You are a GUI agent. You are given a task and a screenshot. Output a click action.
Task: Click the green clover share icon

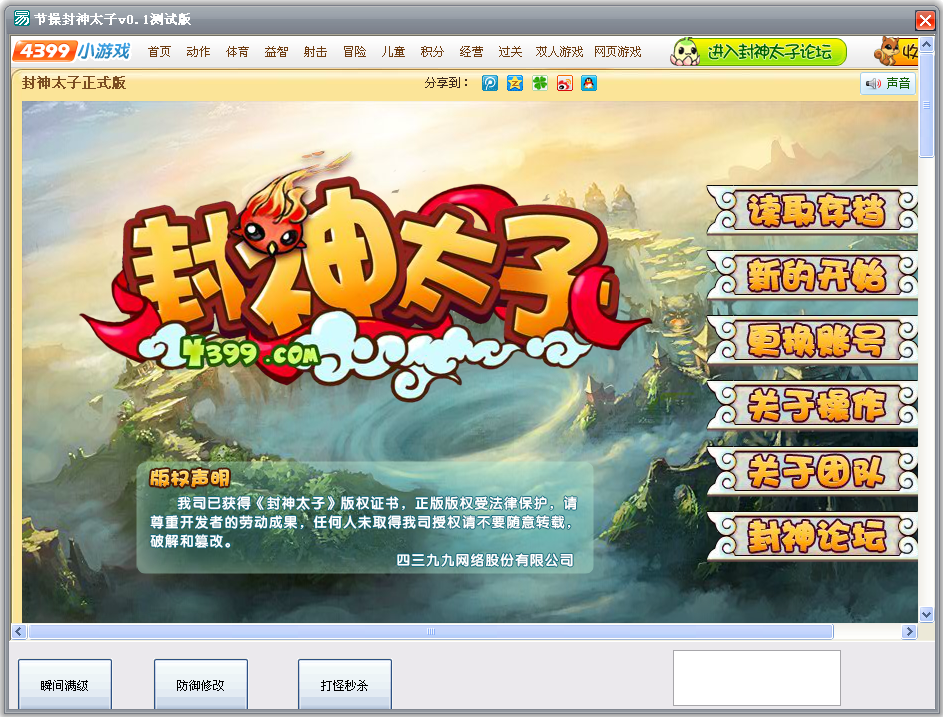coord(539,83)
